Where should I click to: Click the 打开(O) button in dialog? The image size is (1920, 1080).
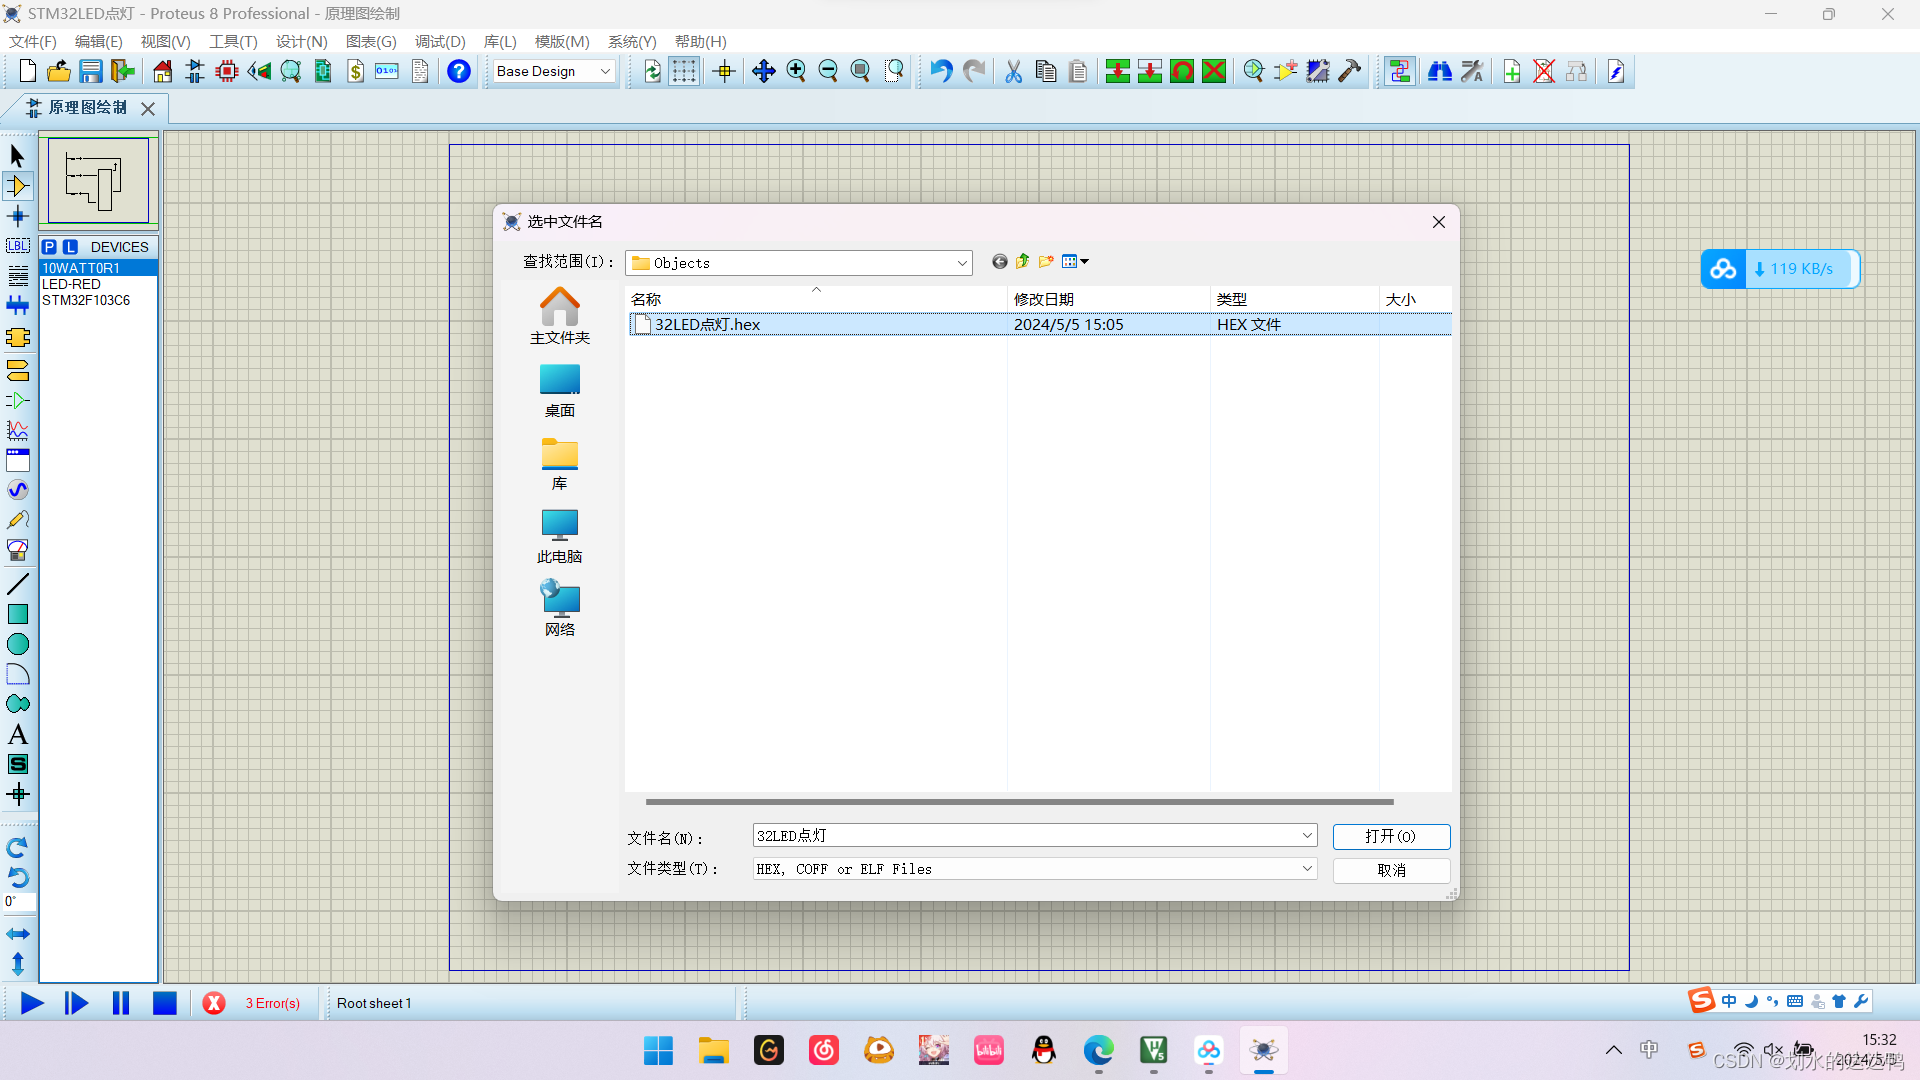click(x=1391, y=836)
